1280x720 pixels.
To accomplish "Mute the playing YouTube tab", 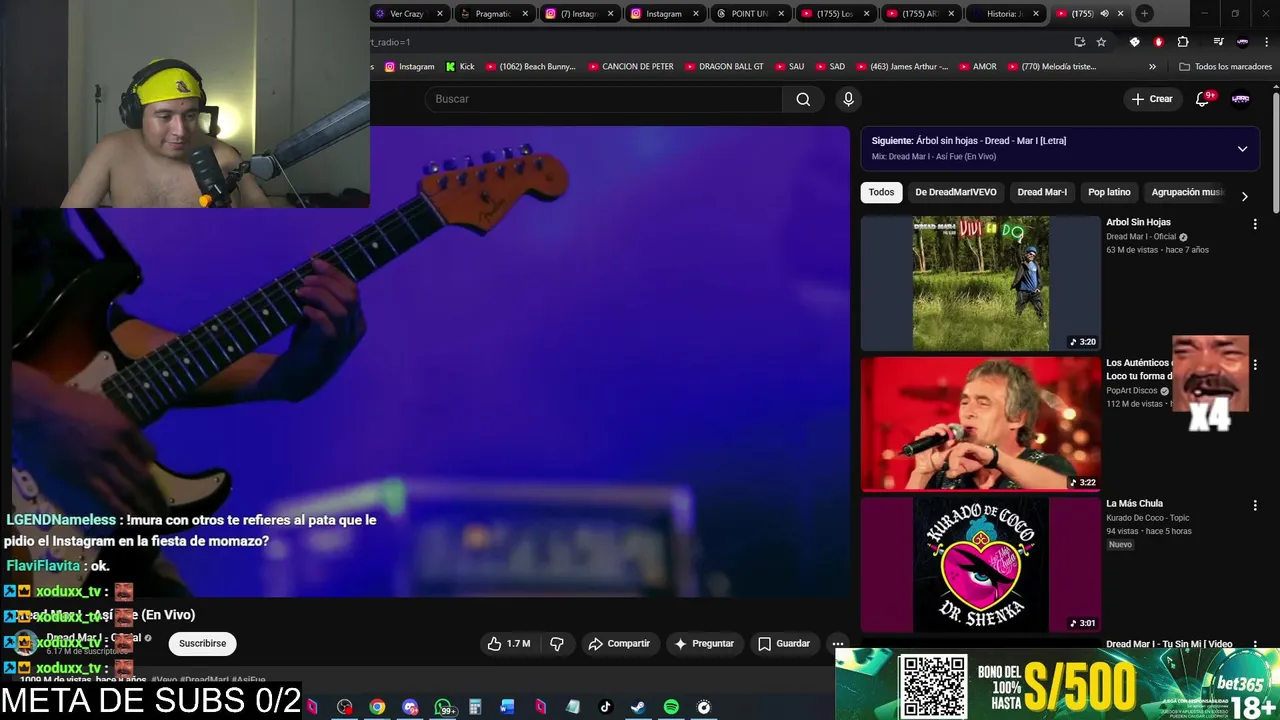I will tap(1104, 14).
